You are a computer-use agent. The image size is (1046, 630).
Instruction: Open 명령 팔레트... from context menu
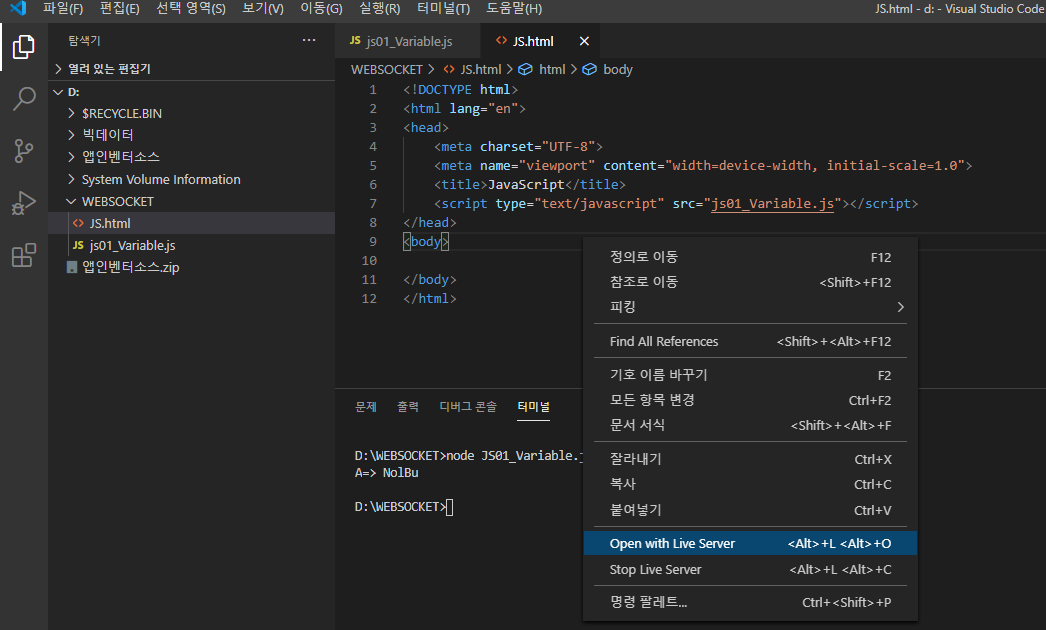tap(750, 602)
